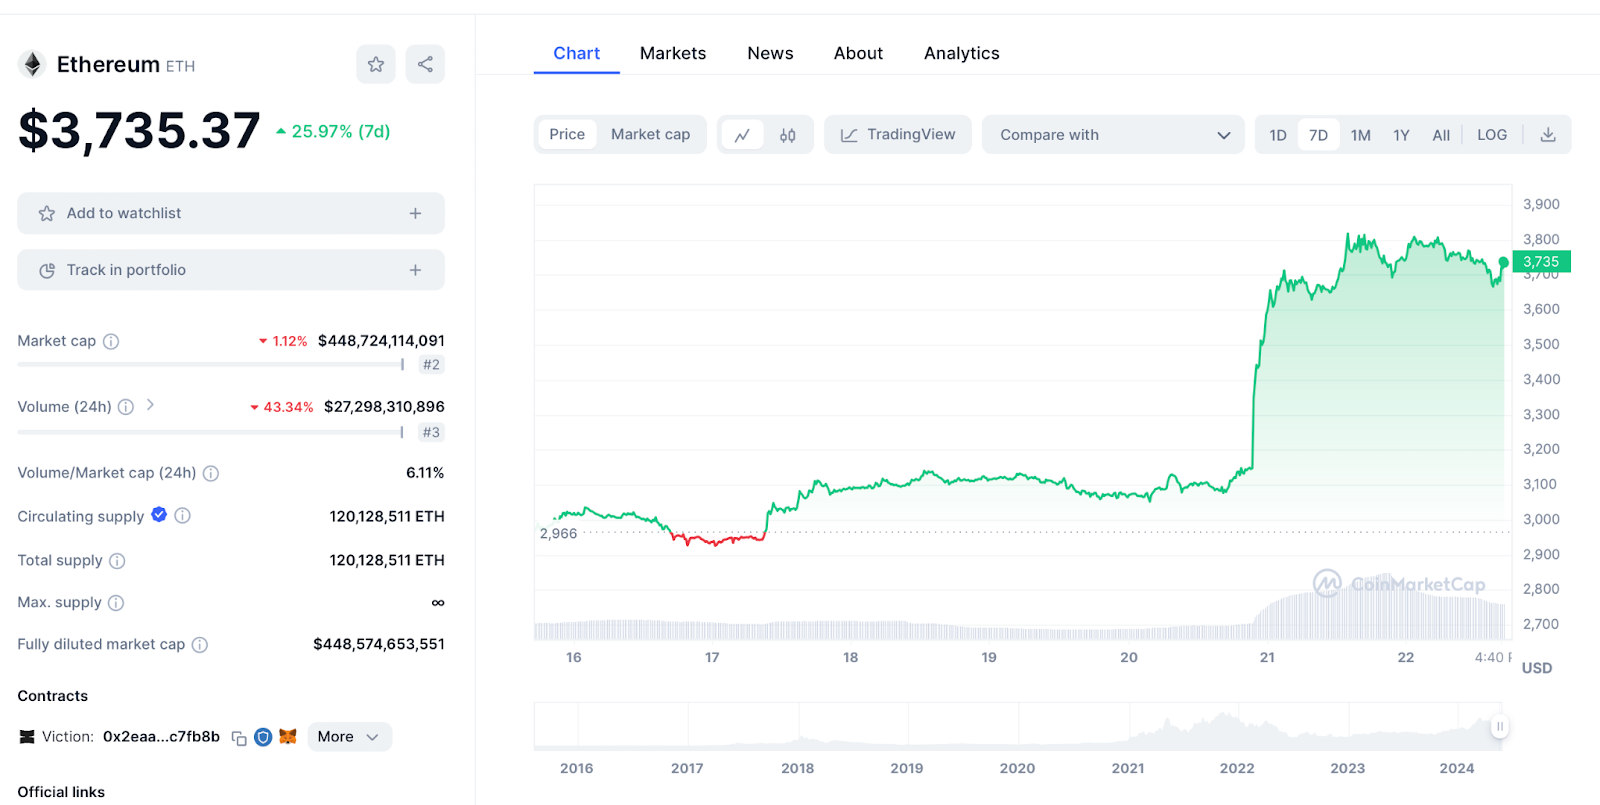Image resolution: width=1600 pixels, height=805 pixels.
Task: Expand Volume (24h) details chevron
Action: 150,405
